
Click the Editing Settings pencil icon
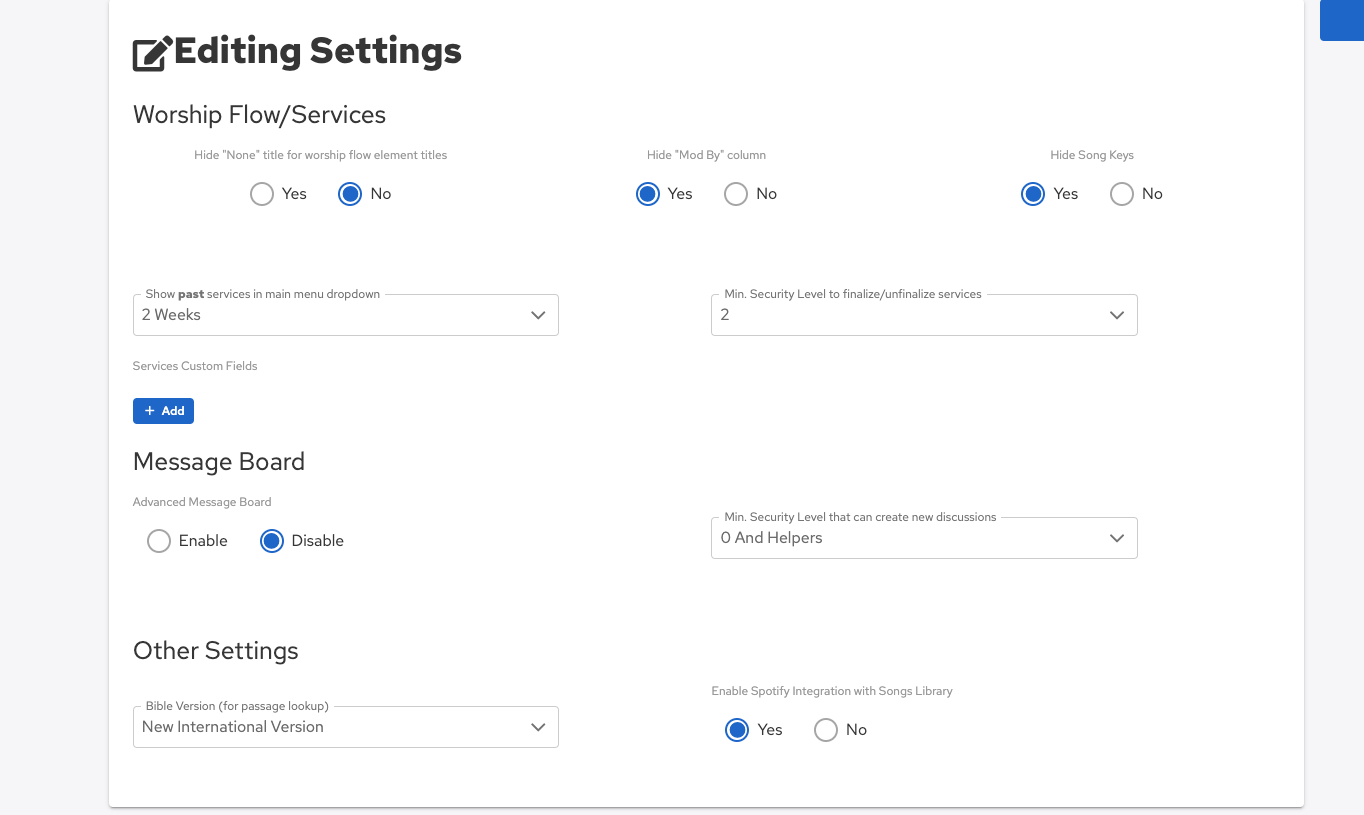tap(152, 53)
